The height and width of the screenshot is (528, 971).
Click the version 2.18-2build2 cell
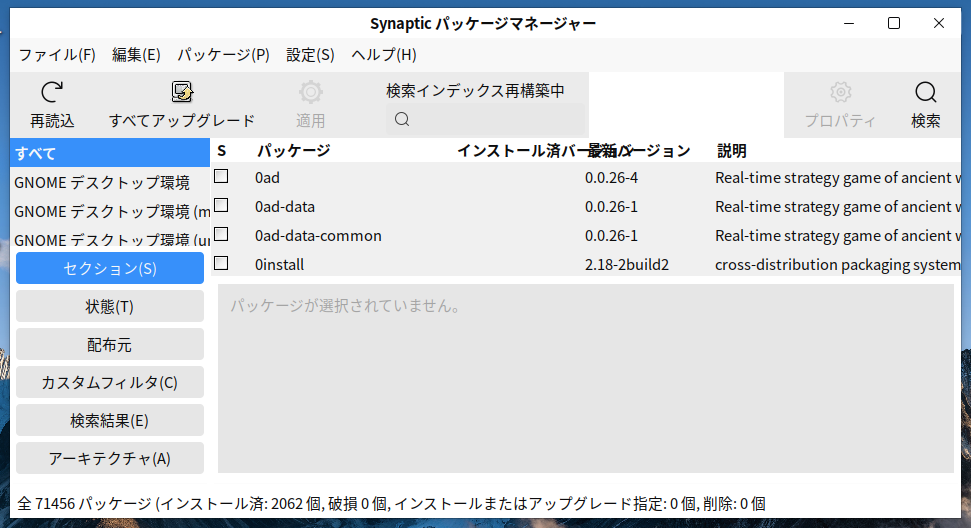coord(627,265)
